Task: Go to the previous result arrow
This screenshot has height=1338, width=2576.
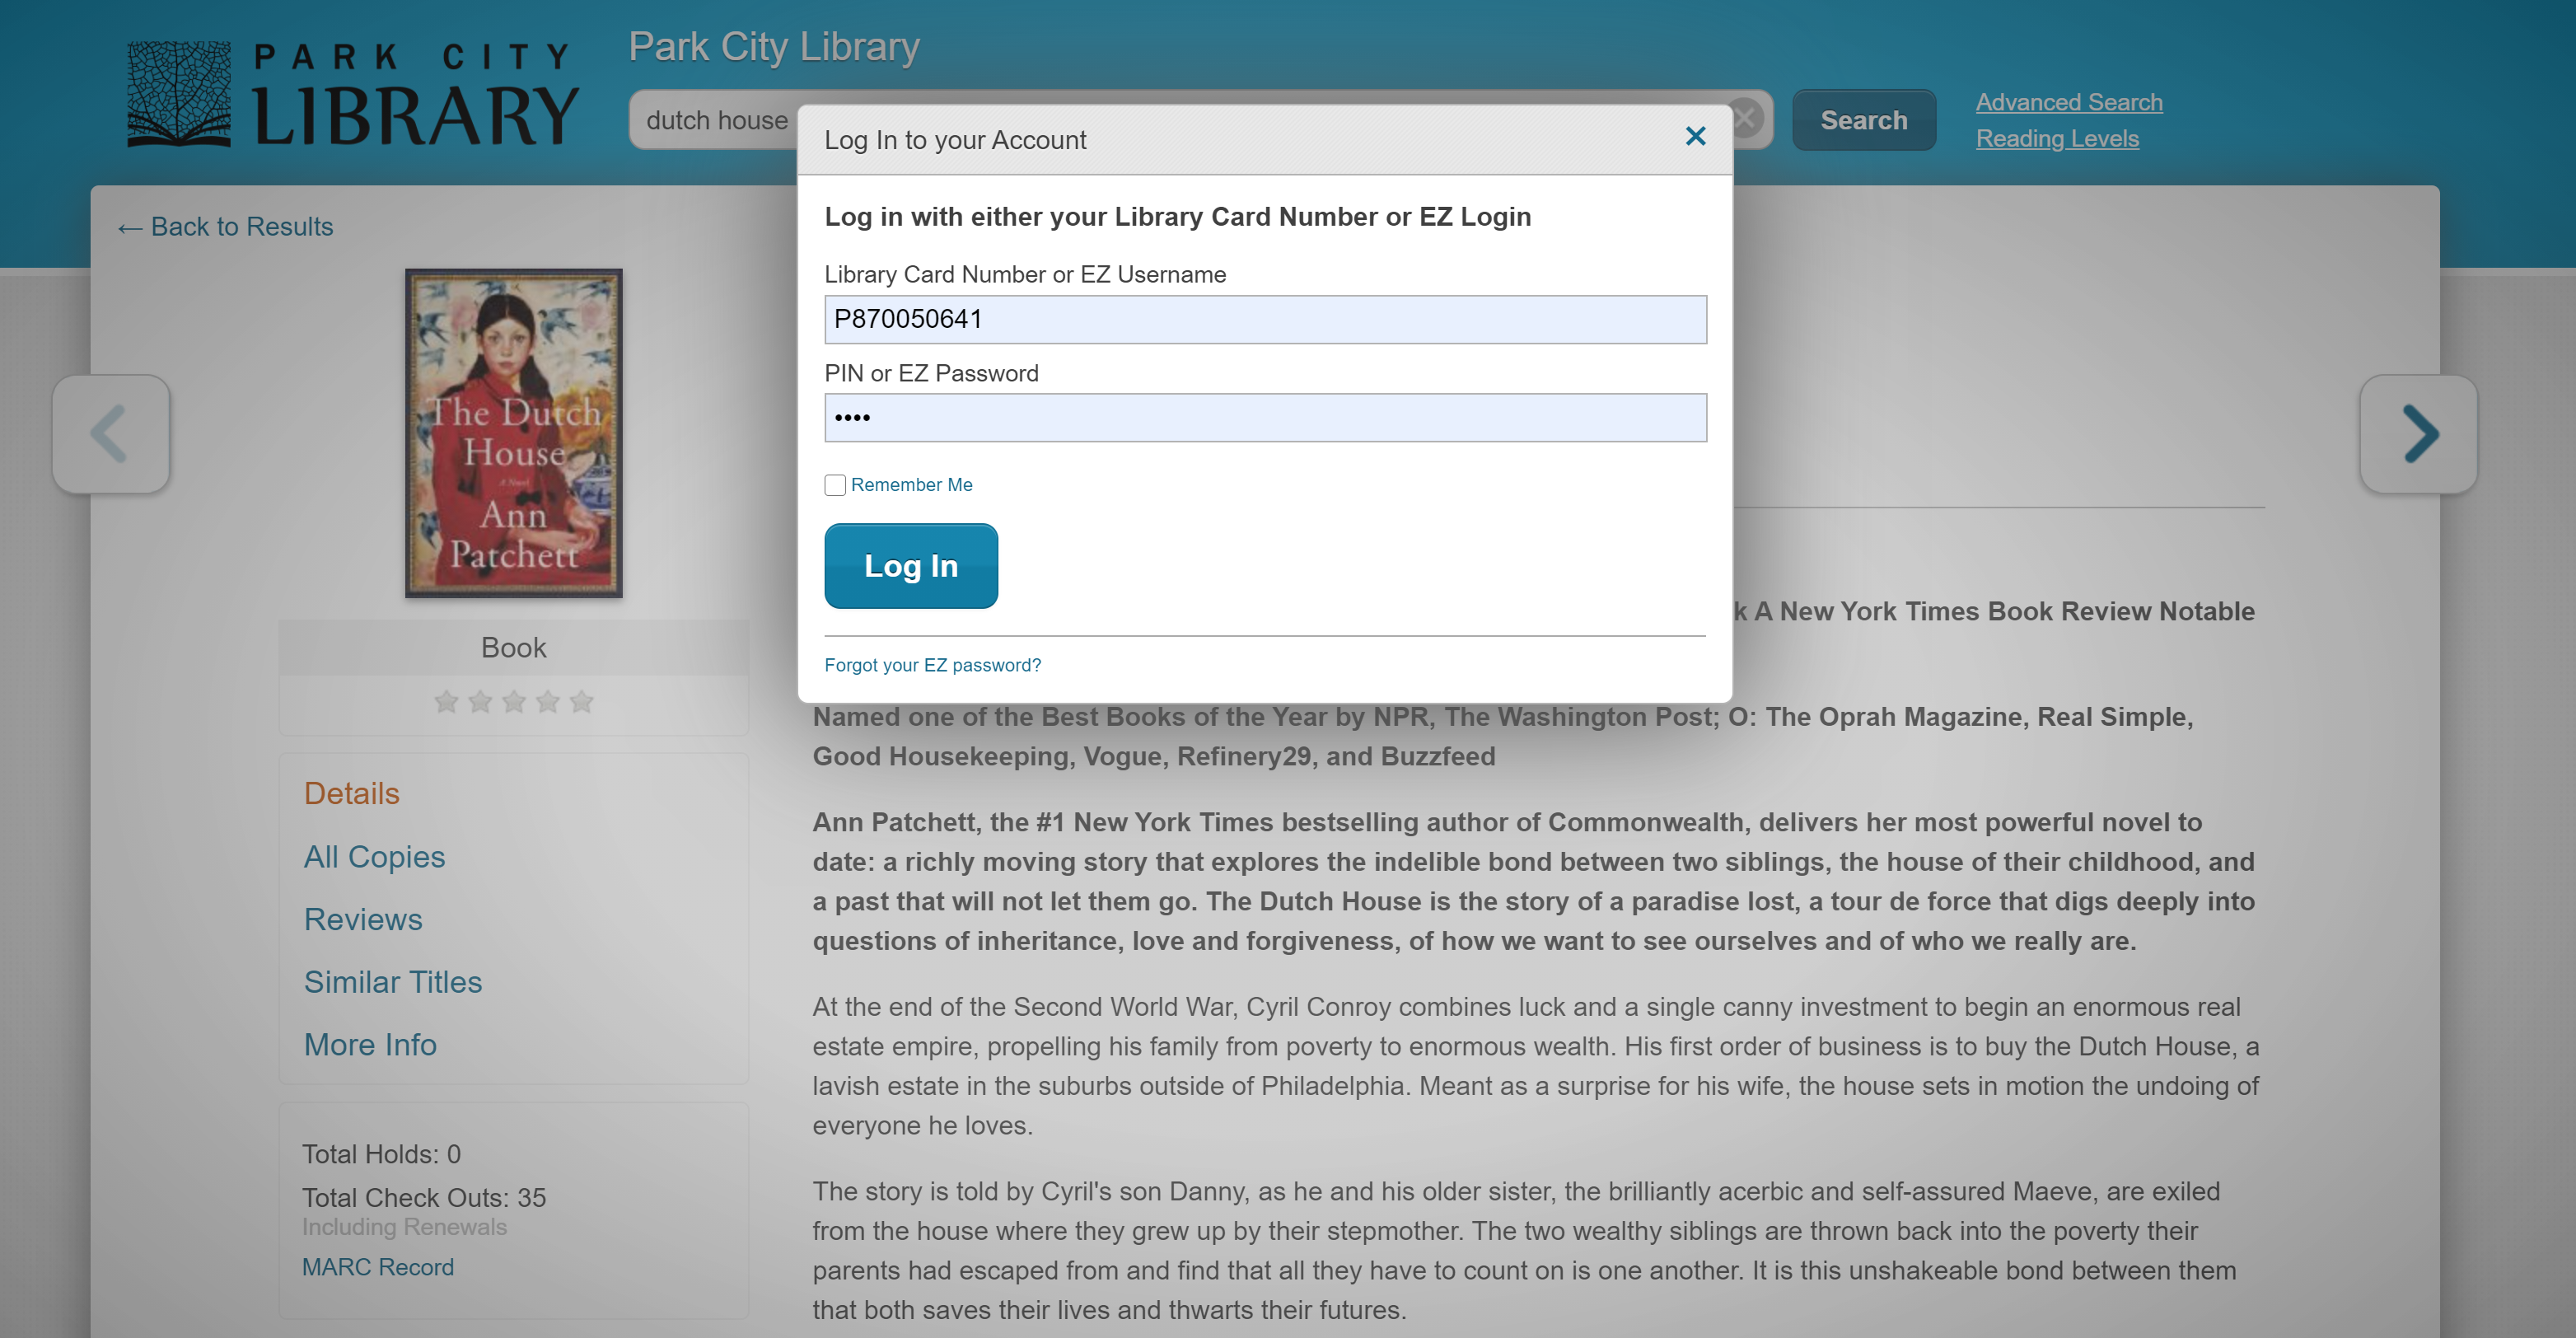Action: pyautogui.click(x=111, y=434)
